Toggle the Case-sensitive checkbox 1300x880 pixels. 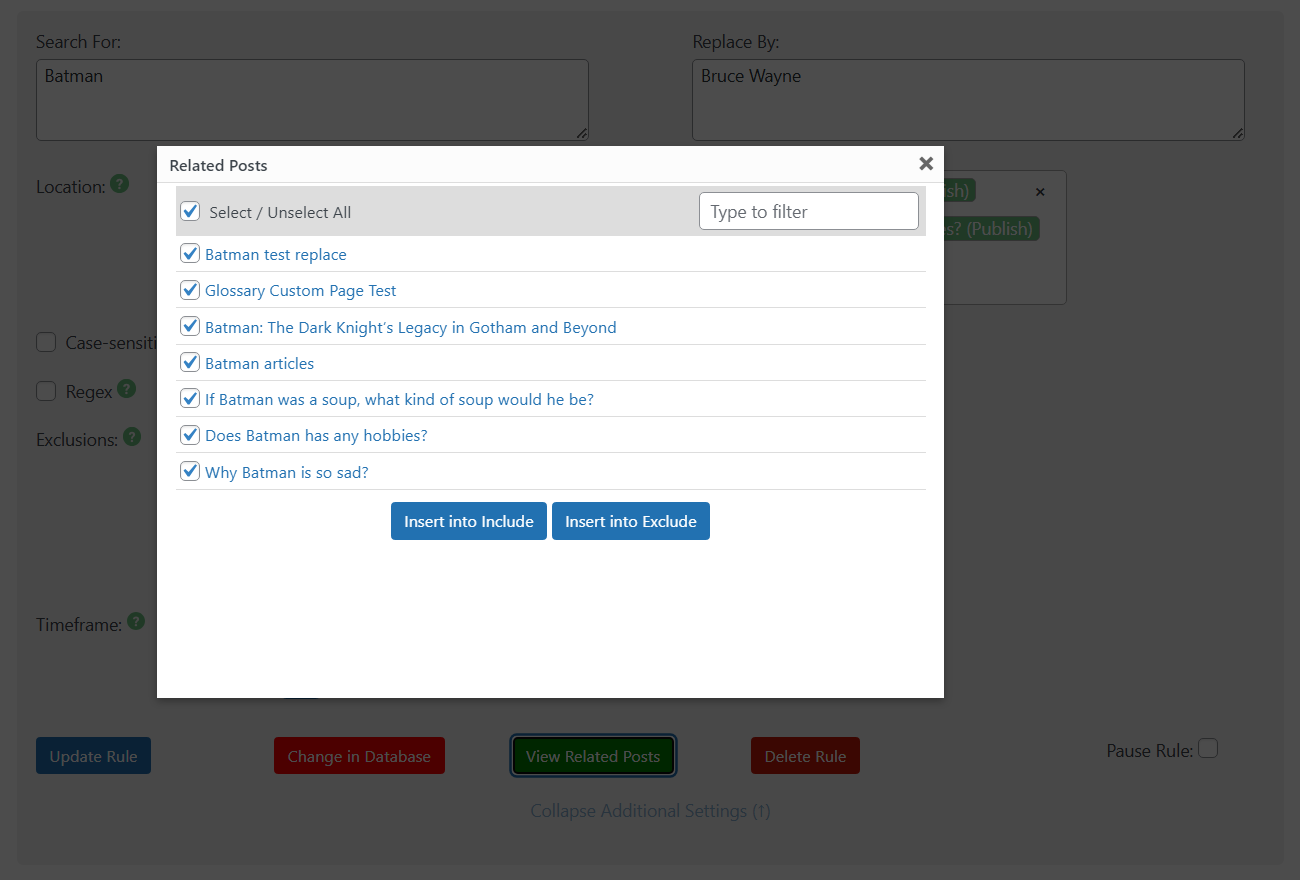tap(46, 342)
